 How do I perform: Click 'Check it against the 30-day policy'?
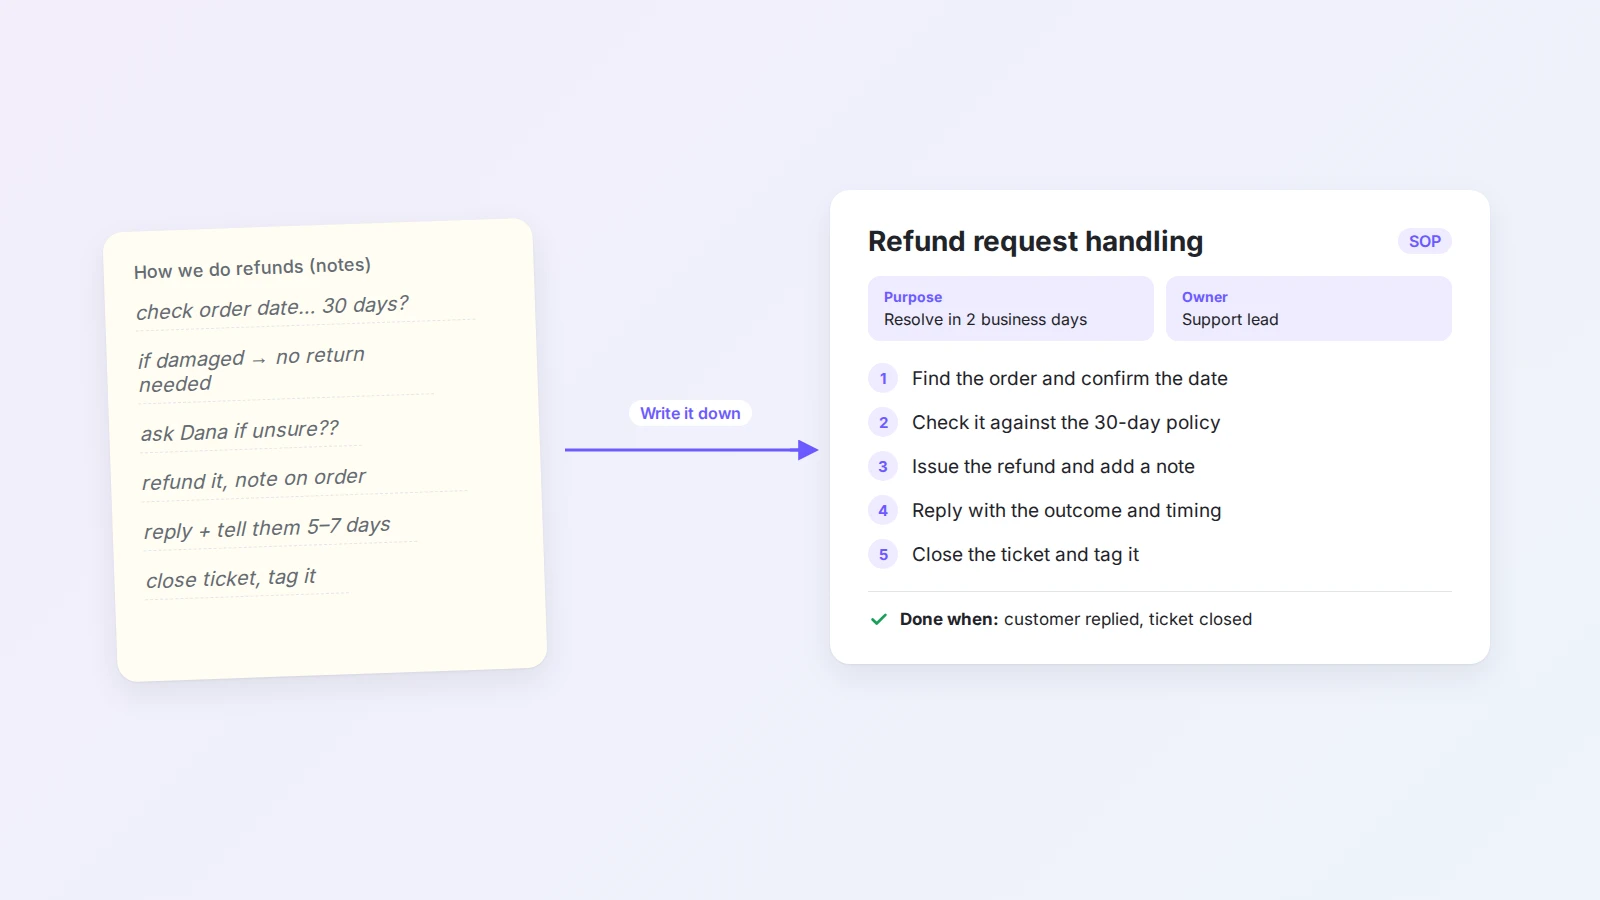(1066, 422)
